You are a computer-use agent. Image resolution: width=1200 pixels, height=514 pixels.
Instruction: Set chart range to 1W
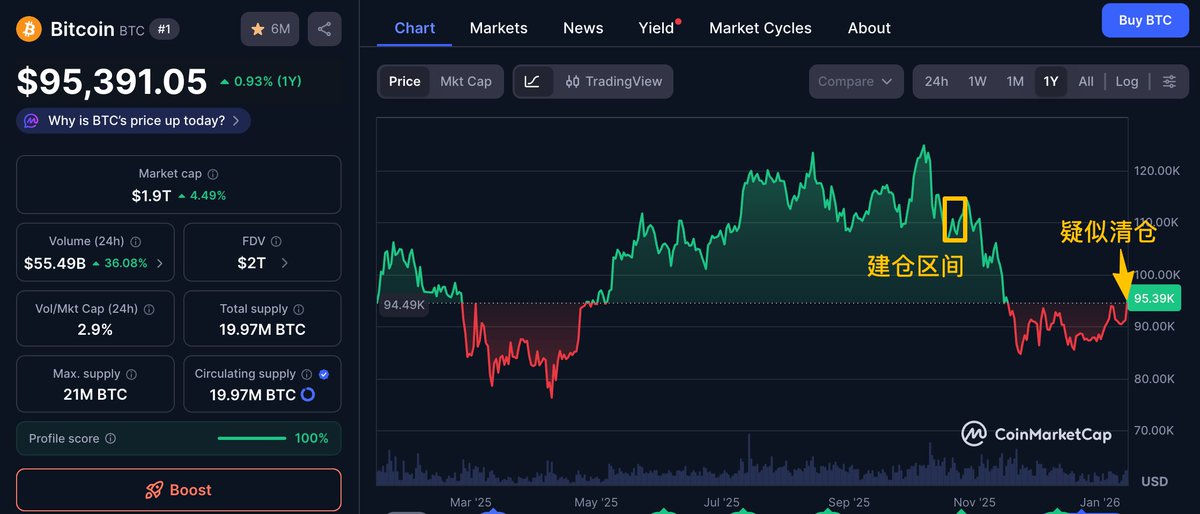[x=977, y=81]
